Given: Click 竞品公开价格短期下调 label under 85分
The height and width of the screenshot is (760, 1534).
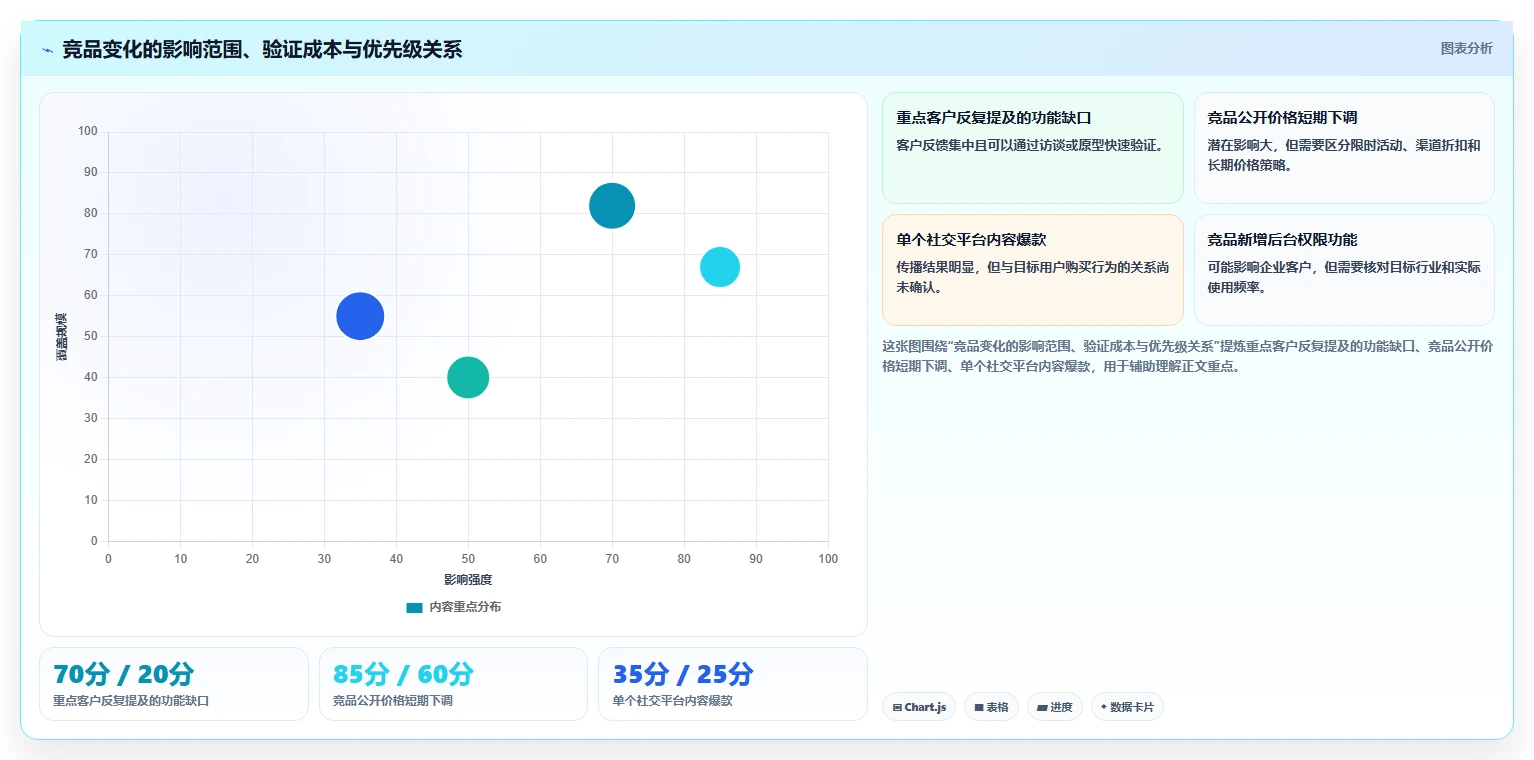Looking at the screenshot, I should tap(393, 701).
